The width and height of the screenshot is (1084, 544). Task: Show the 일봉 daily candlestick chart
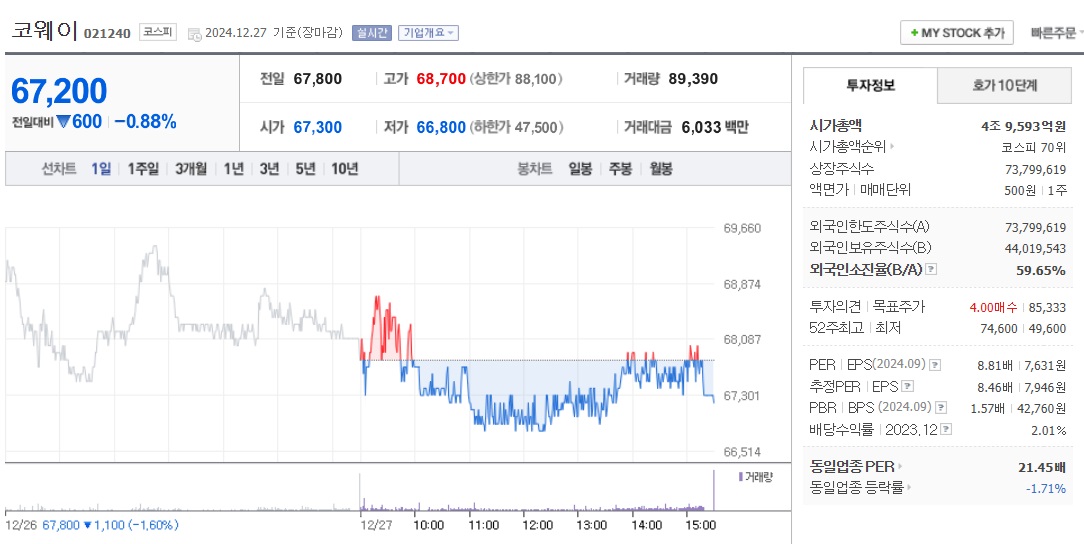click(x=580, y=169)
